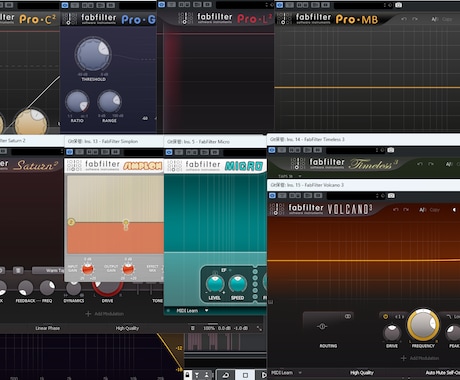Click camera snapshot icon in Timeless 3 window
This screenshot has width=460, height=380.
click(x=391, y=150)
